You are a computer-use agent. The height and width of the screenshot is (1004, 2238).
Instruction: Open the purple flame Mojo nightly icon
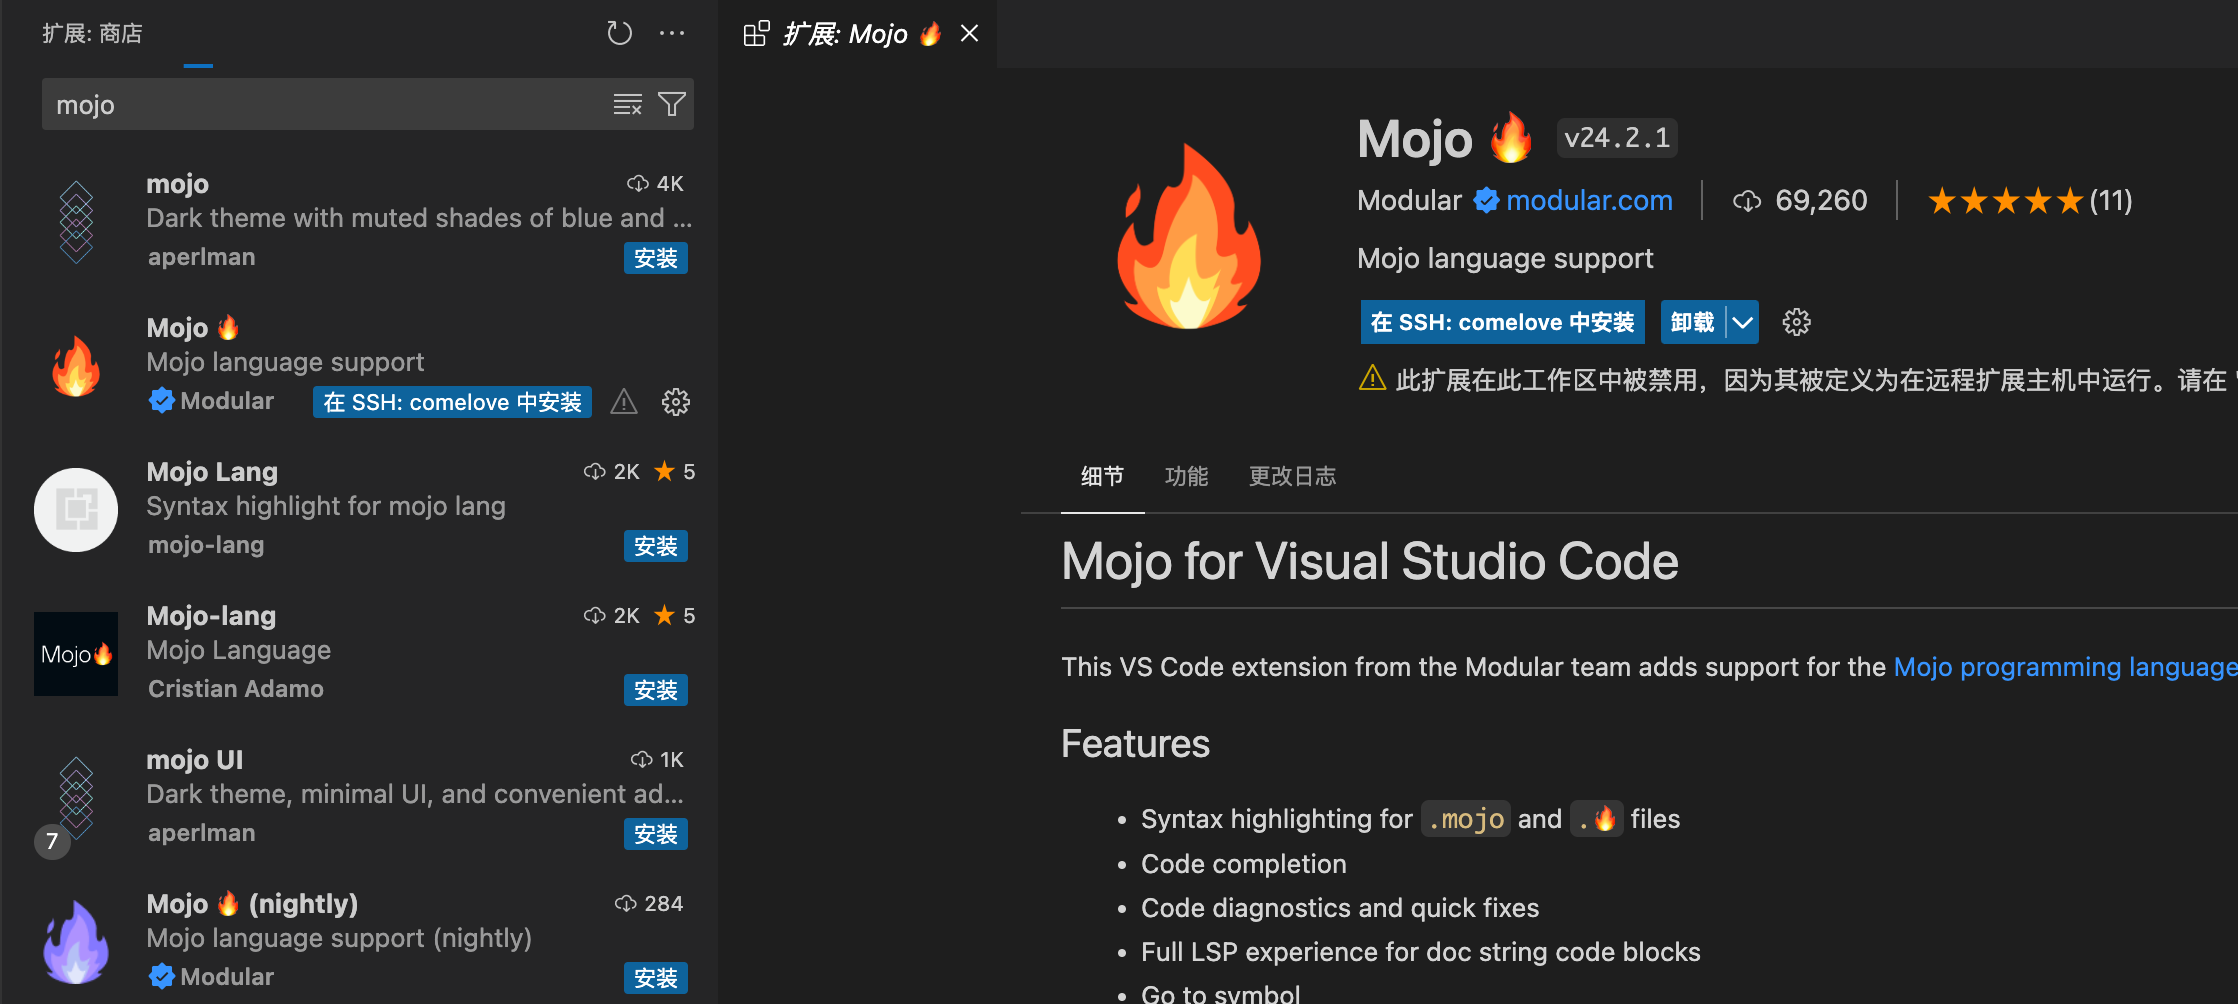[76, 942]
